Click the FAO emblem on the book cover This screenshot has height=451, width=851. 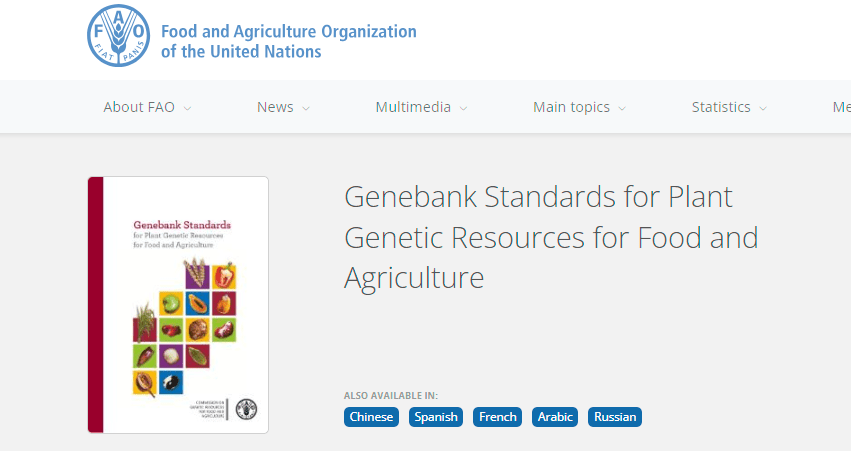pos(246,409)
